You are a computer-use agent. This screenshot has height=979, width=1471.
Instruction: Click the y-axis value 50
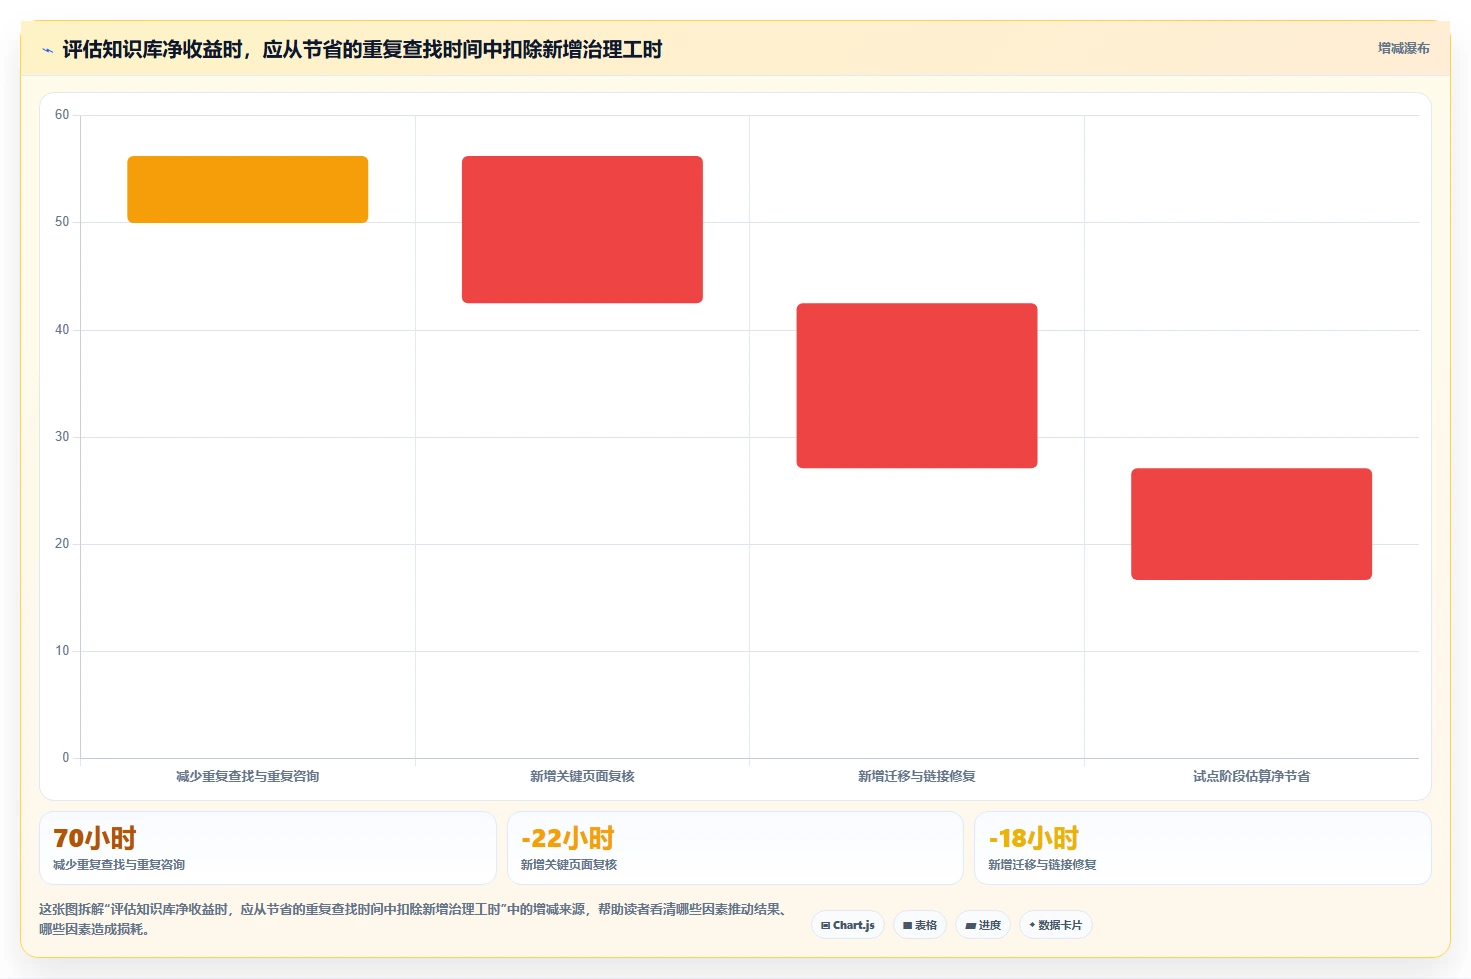coord(62,222)
